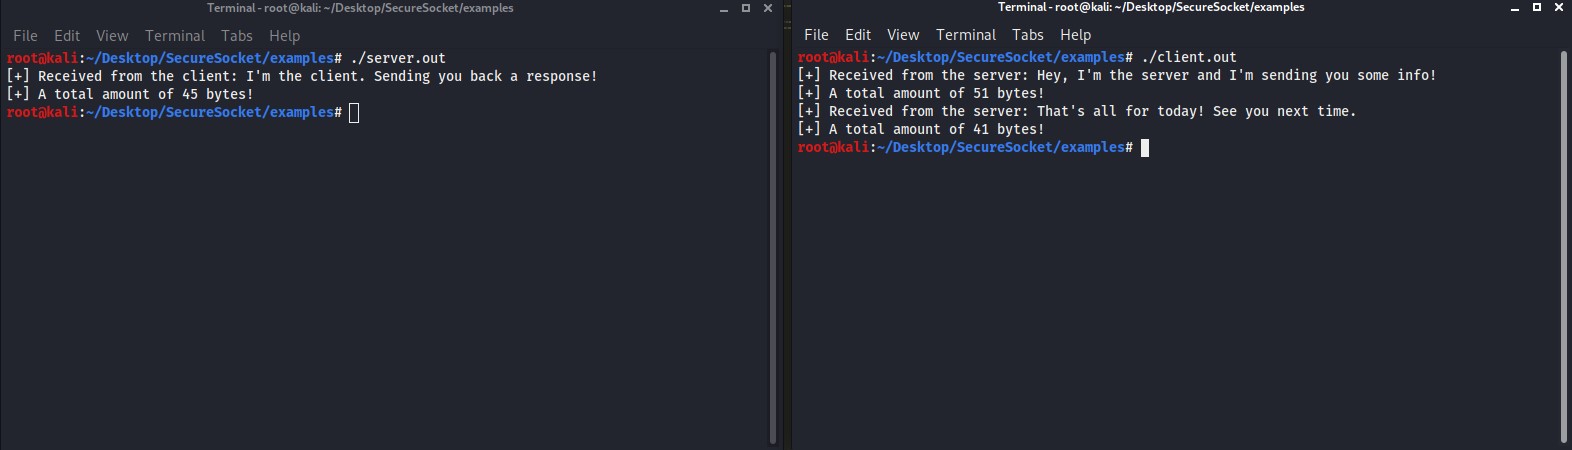Open File menu in server terminal window
Viewport: 1572px width, 450px height.
[25, 36]
